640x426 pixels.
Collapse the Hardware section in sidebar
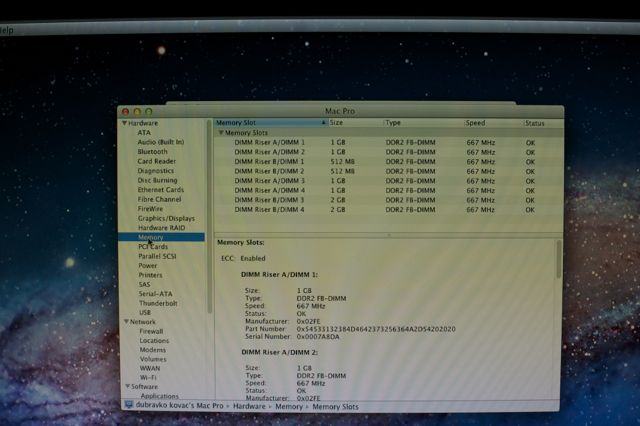124,123
